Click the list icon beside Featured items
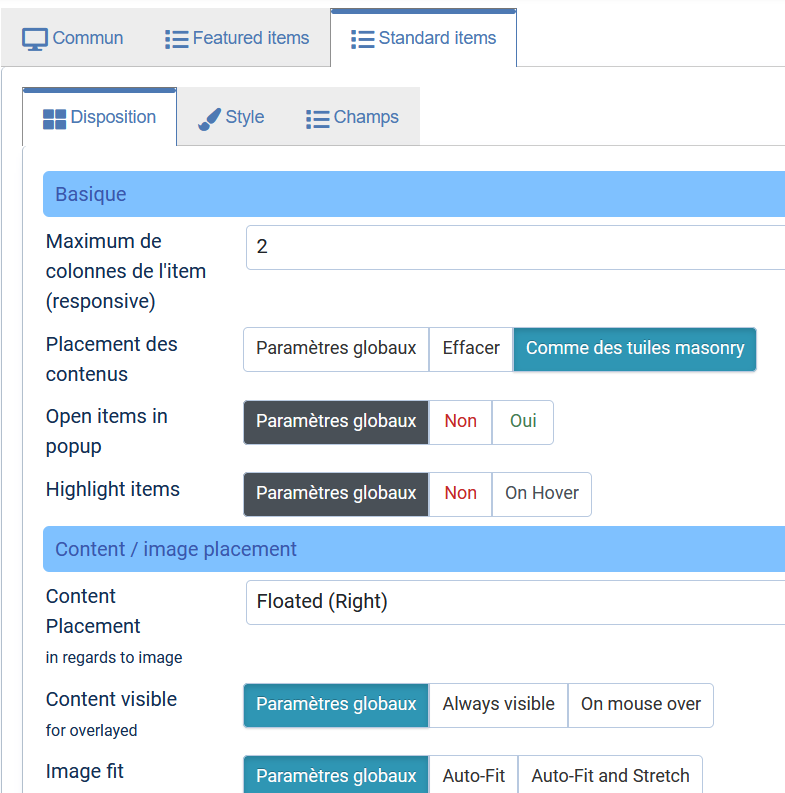The width and height of the screenshot is (785, 793). 177,39
